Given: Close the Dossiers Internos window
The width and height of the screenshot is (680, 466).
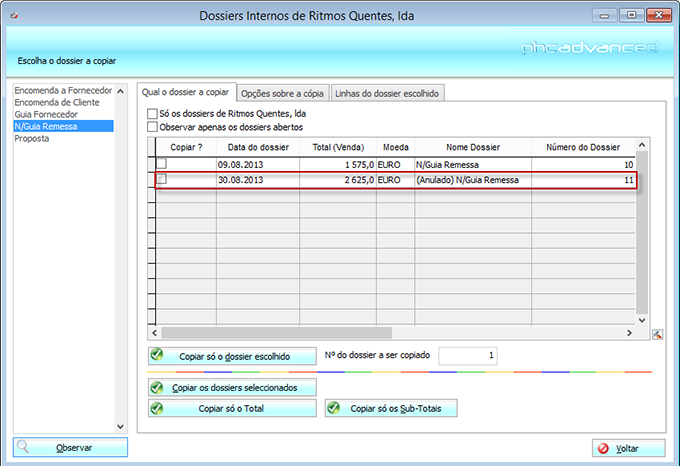Looking at the screenshot, I should click(x=659, y=15).
